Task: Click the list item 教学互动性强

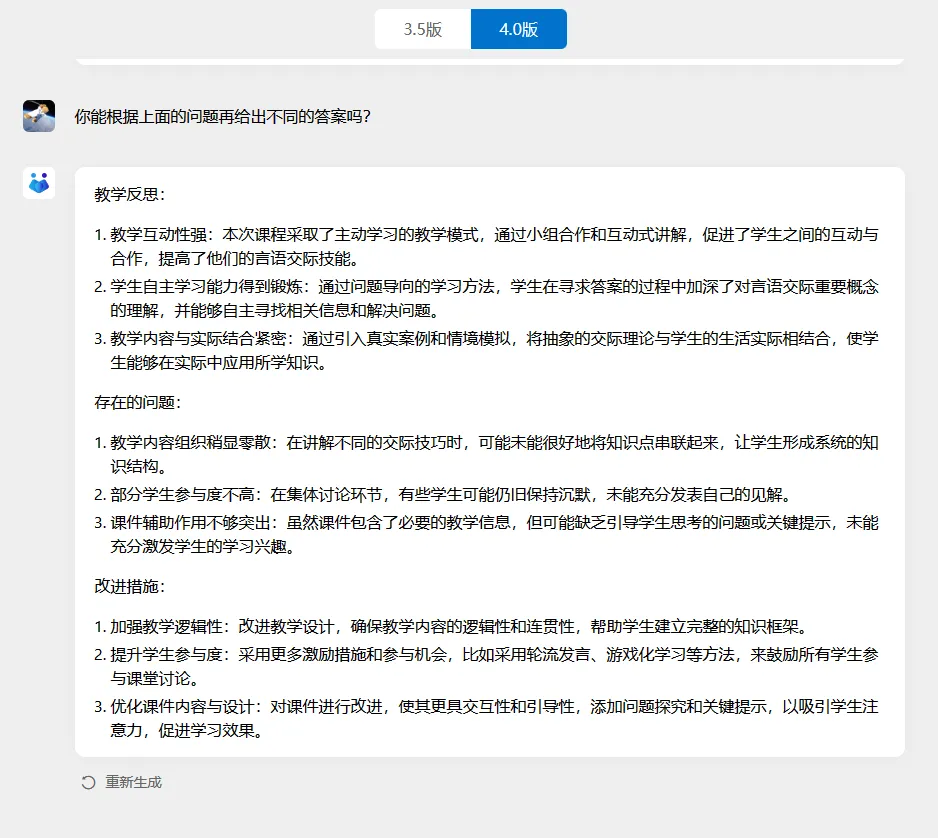Action: [x=486, y=246]
